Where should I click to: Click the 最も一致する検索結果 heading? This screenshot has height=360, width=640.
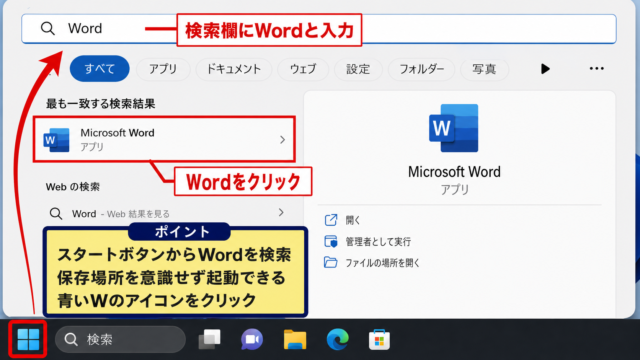point(100,104)
